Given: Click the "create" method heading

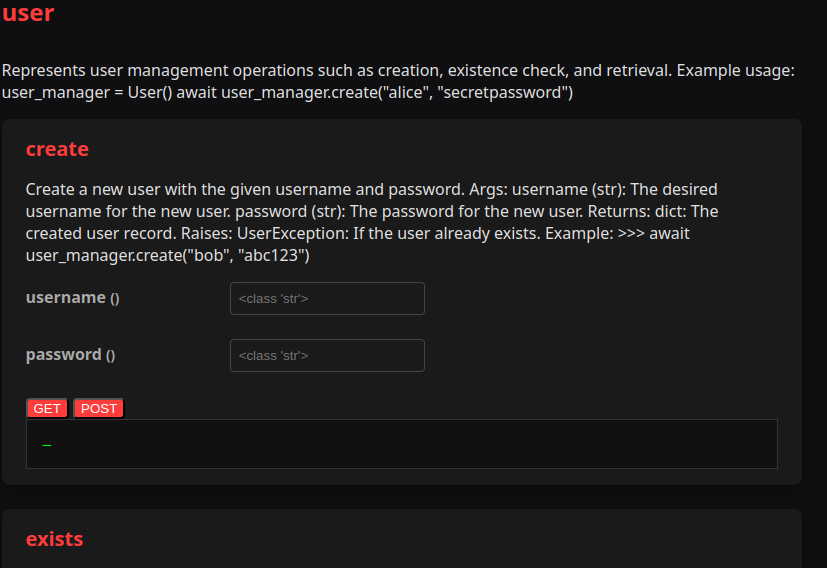Looking at the screenshot, I should [x=57, y=149].
